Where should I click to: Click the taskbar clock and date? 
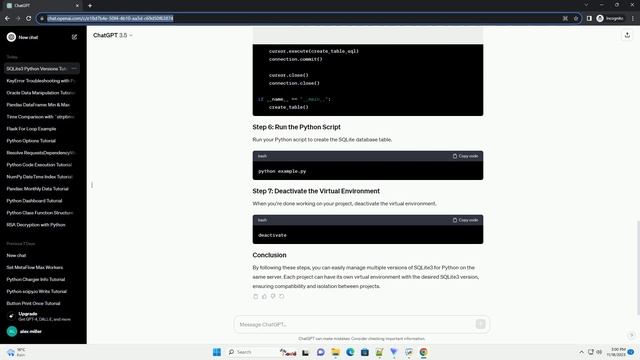616,352
